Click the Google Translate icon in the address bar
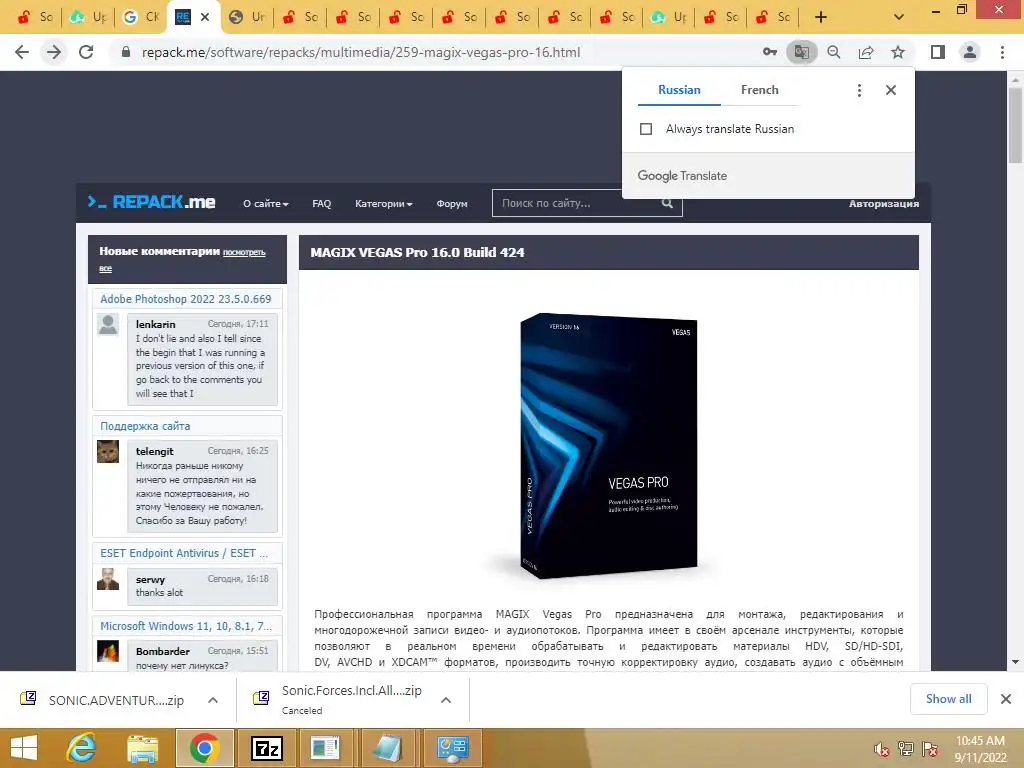1024x768 pixels. (802, 52)
